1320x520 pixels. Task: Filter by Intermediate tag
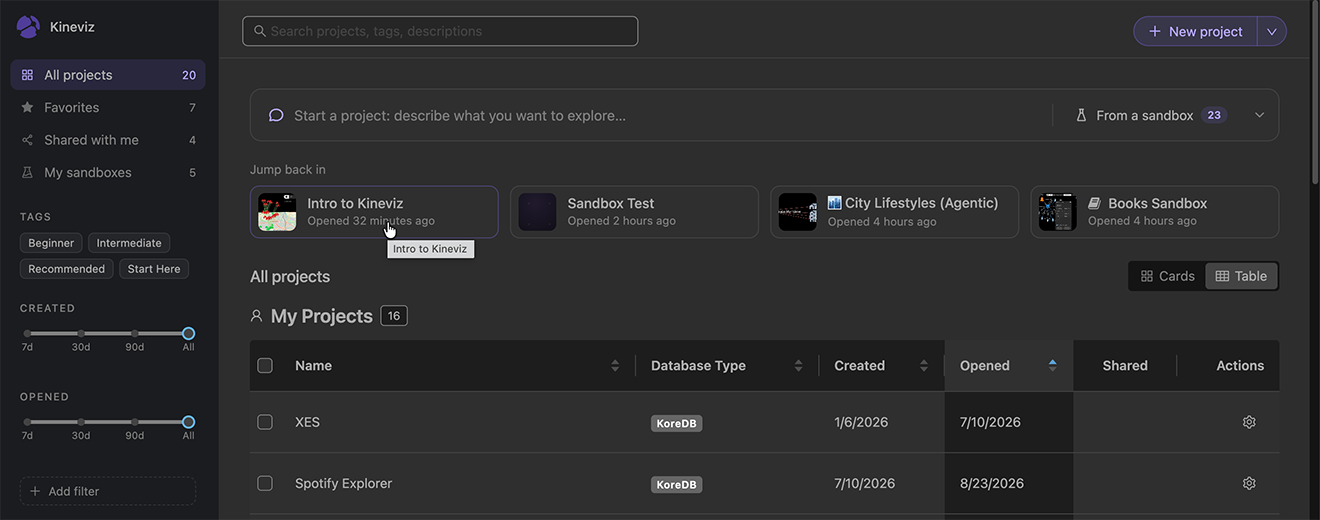click(x=129, y=243)
